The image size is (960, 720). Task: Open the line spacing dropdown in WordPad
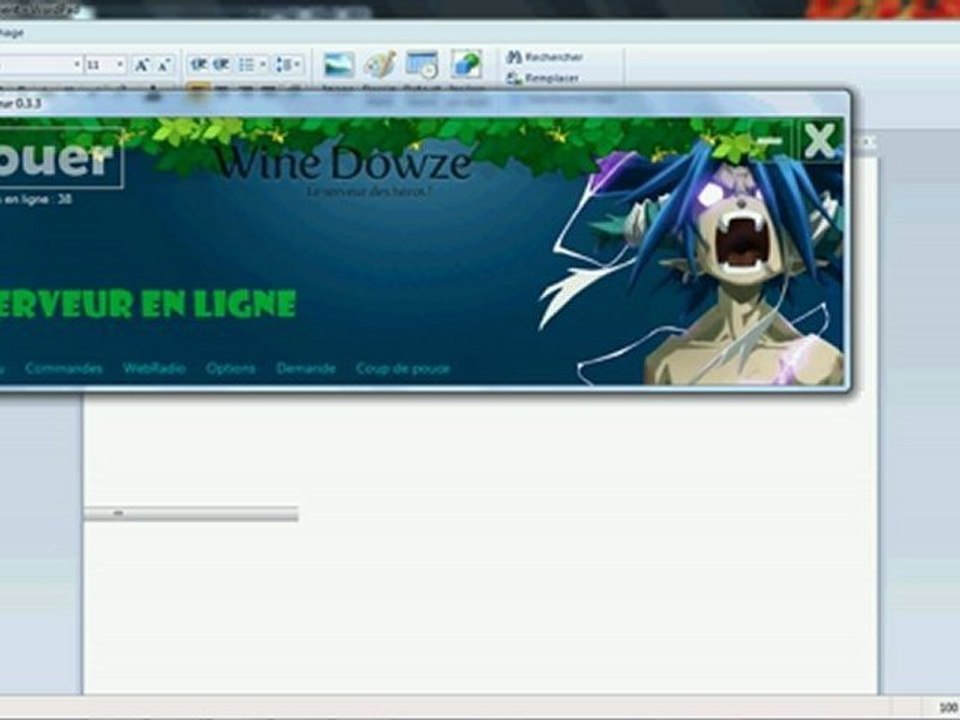288,64
